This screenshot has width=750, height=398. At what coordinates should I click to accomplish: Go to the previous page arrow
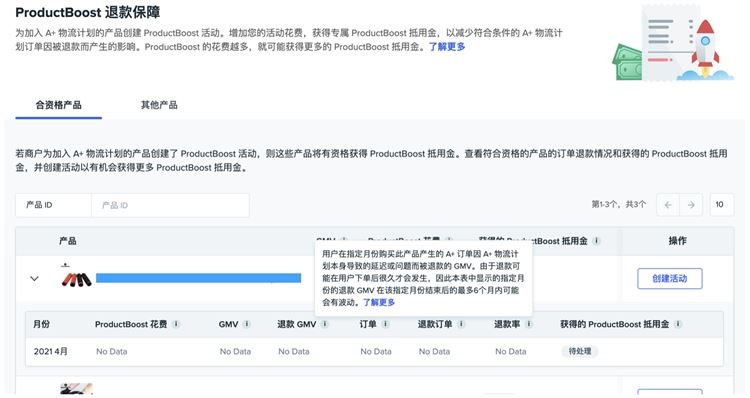(668, 205)
